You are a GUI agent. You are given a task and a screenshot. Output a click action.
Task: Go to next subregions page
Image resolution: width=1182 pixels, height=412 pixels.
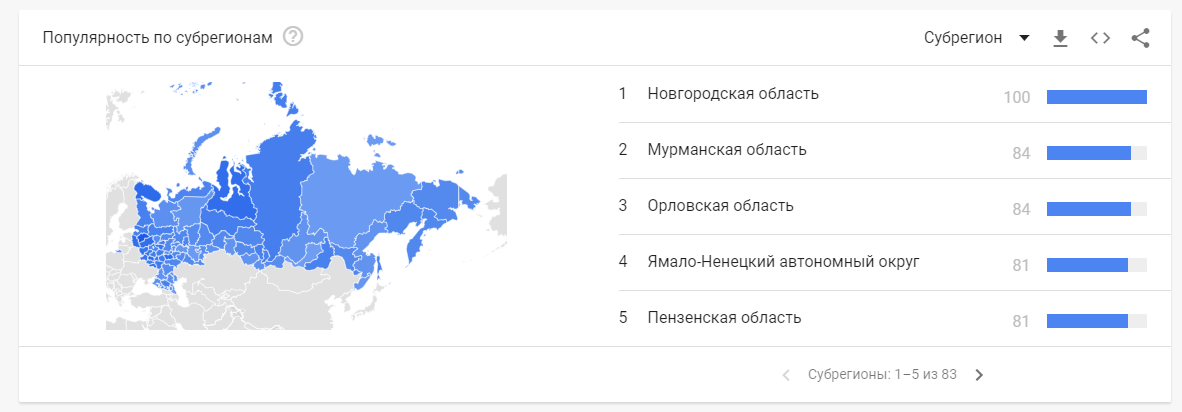(979, 375)
